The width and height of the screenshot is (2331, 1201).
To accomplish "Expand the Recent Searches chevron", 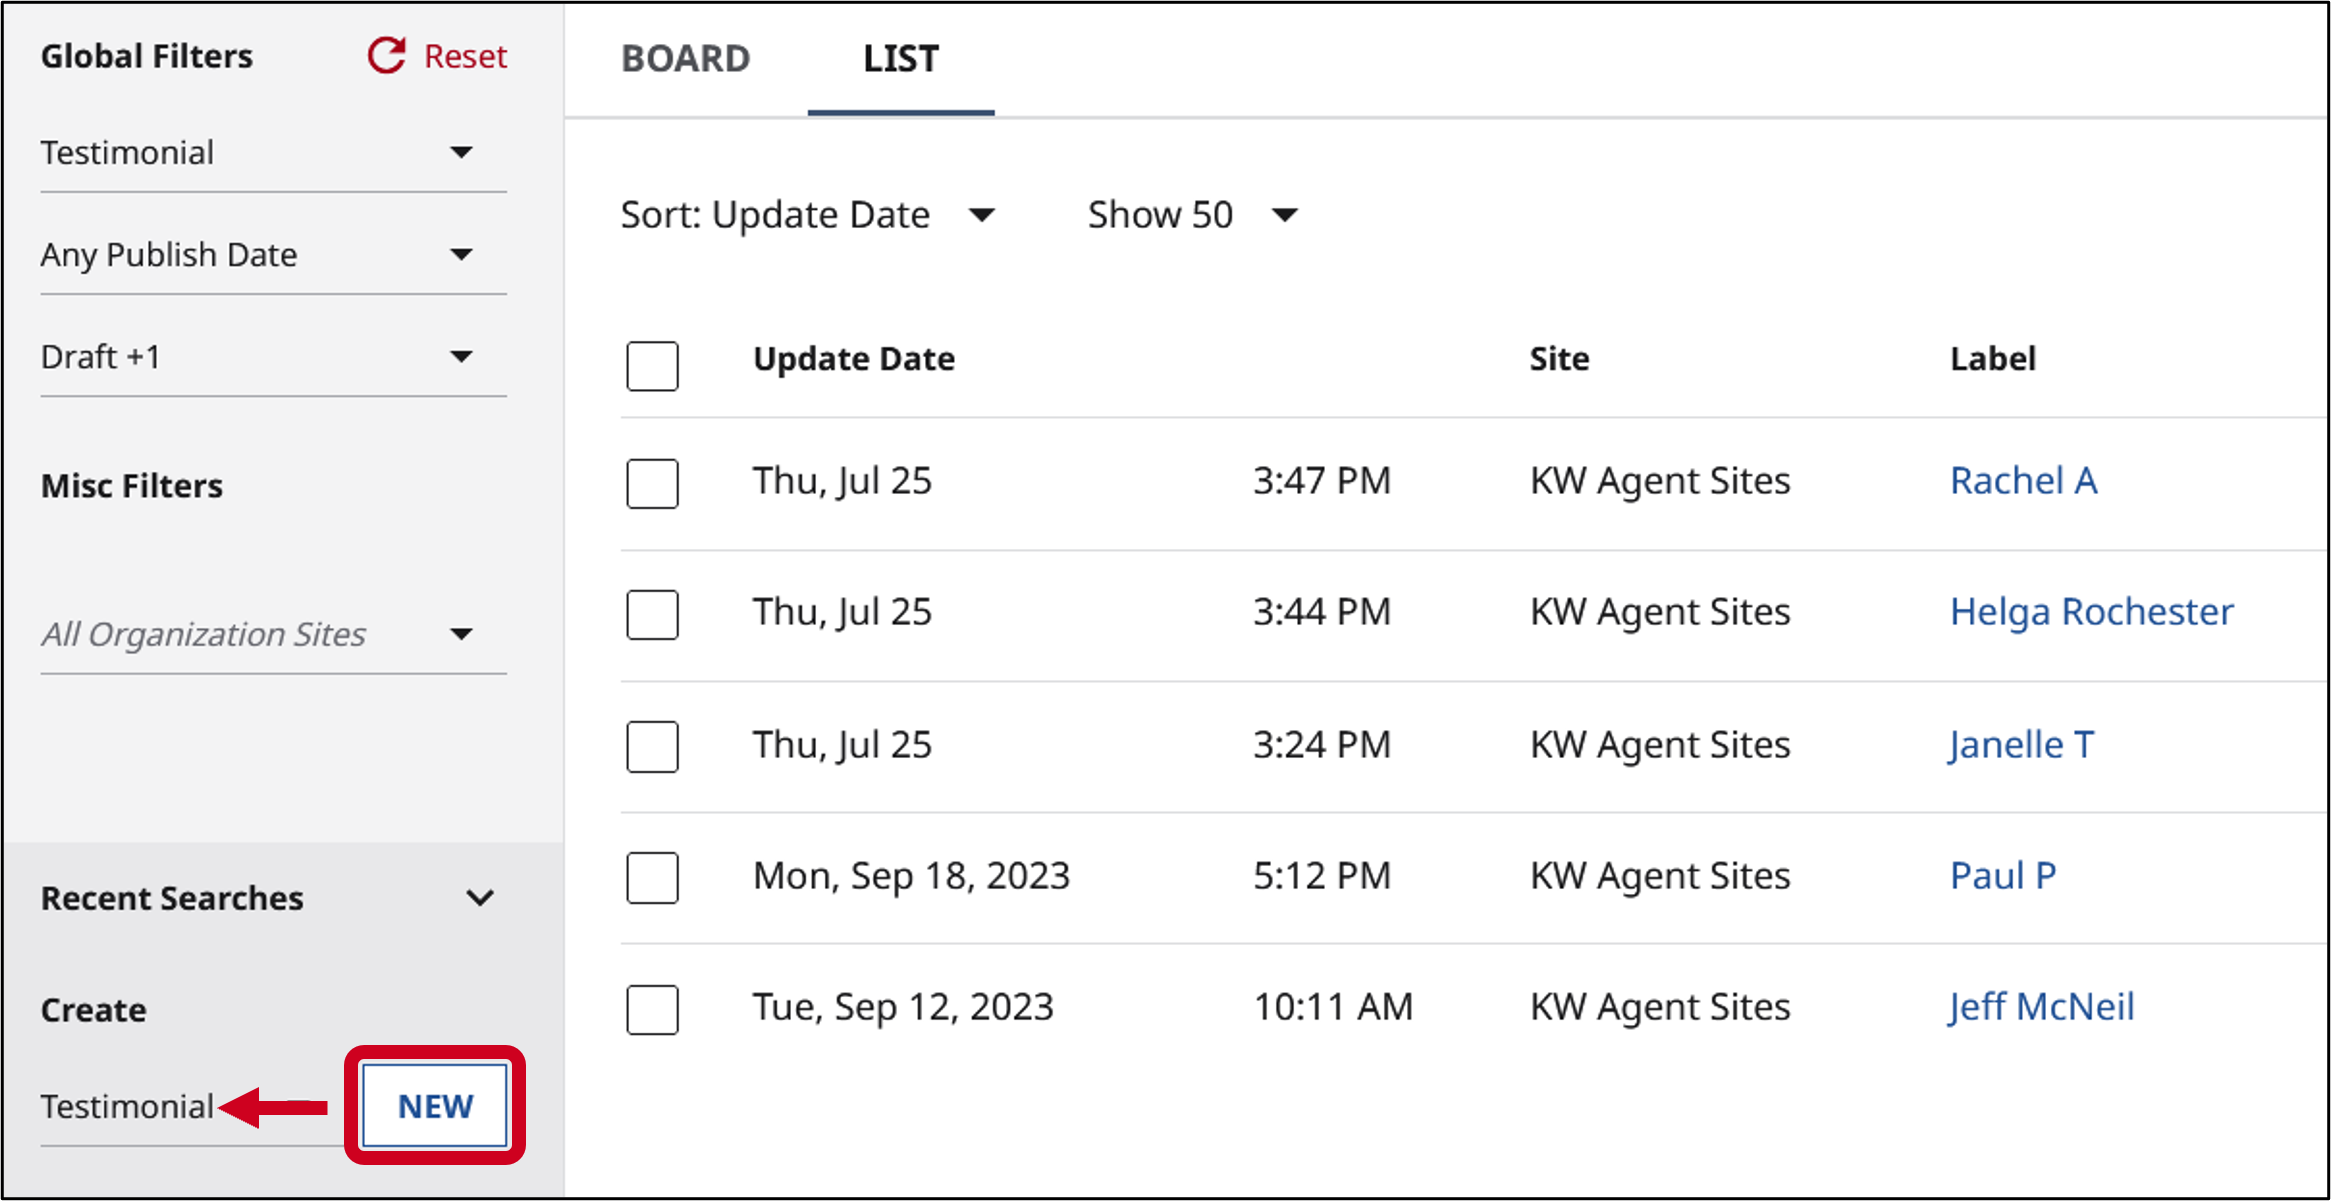I will pyautogui.click(x=480, y=898).
